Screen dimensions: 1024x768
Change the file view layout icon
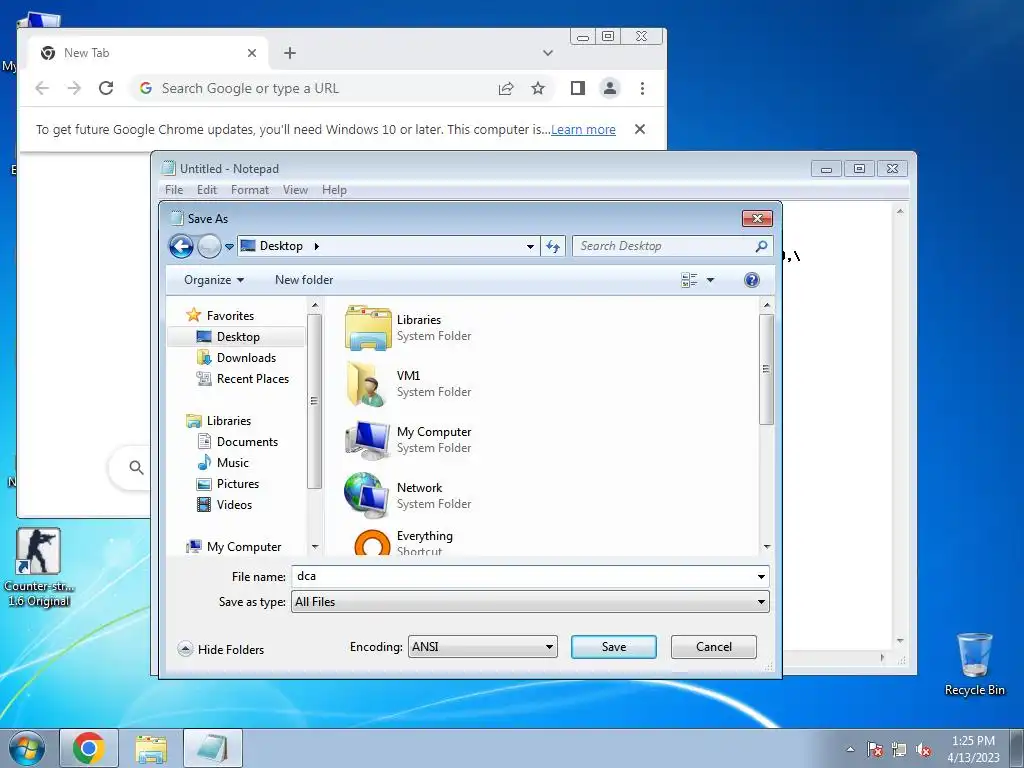[x=689, y=280]
